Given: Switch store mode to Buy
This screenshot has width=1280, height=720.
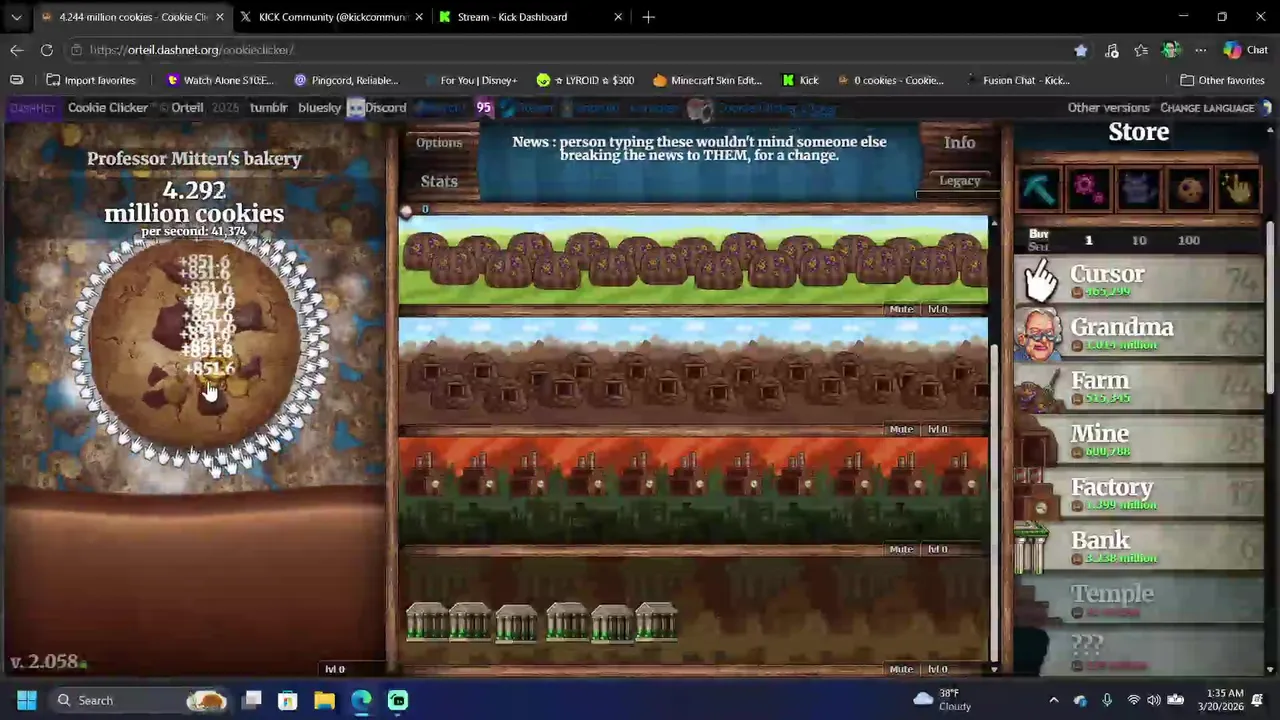Looking at the screenshot, I should tap(1038, 234).
